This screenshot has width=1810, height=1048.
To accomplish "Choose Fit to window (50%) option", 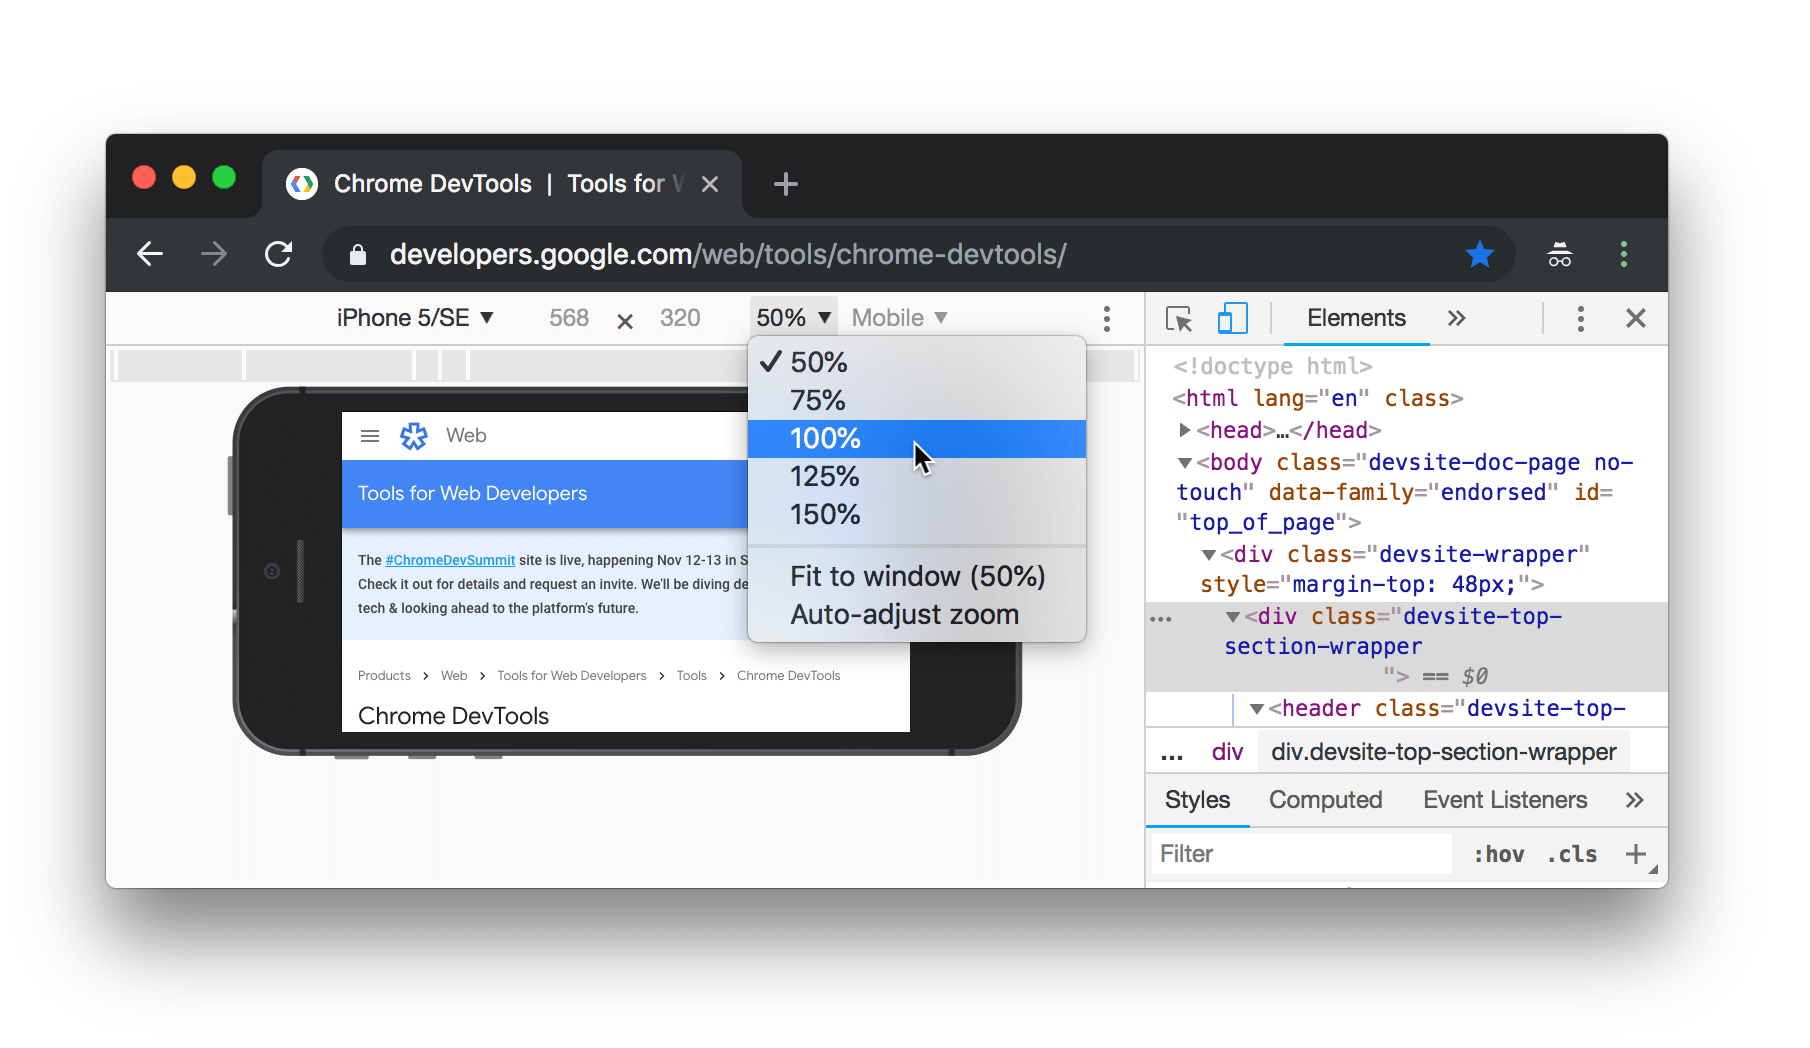I will pyautogui.click(x=917, y=576).
